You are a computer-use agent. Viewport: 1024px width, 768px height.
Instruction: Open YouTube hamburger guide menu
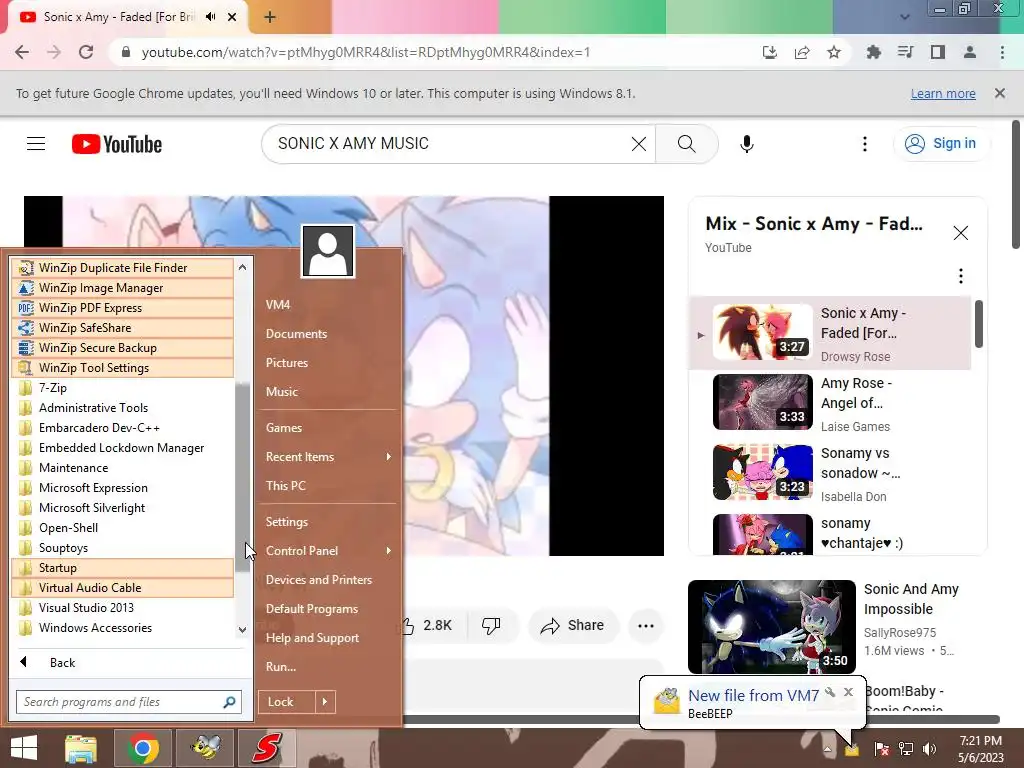point(36,144)
